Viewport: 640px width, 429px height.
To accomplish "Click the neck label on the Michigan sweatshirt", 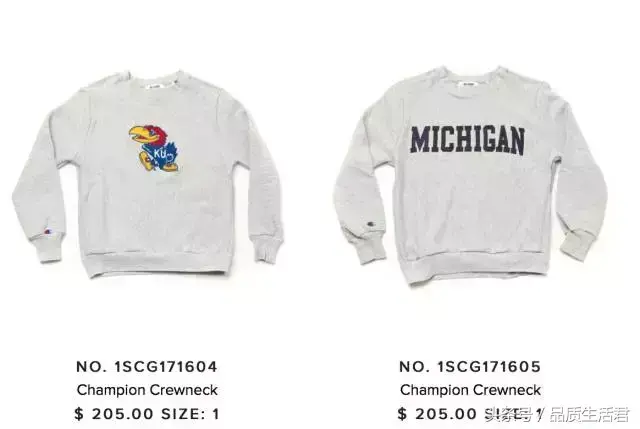I will click(468, 84).
